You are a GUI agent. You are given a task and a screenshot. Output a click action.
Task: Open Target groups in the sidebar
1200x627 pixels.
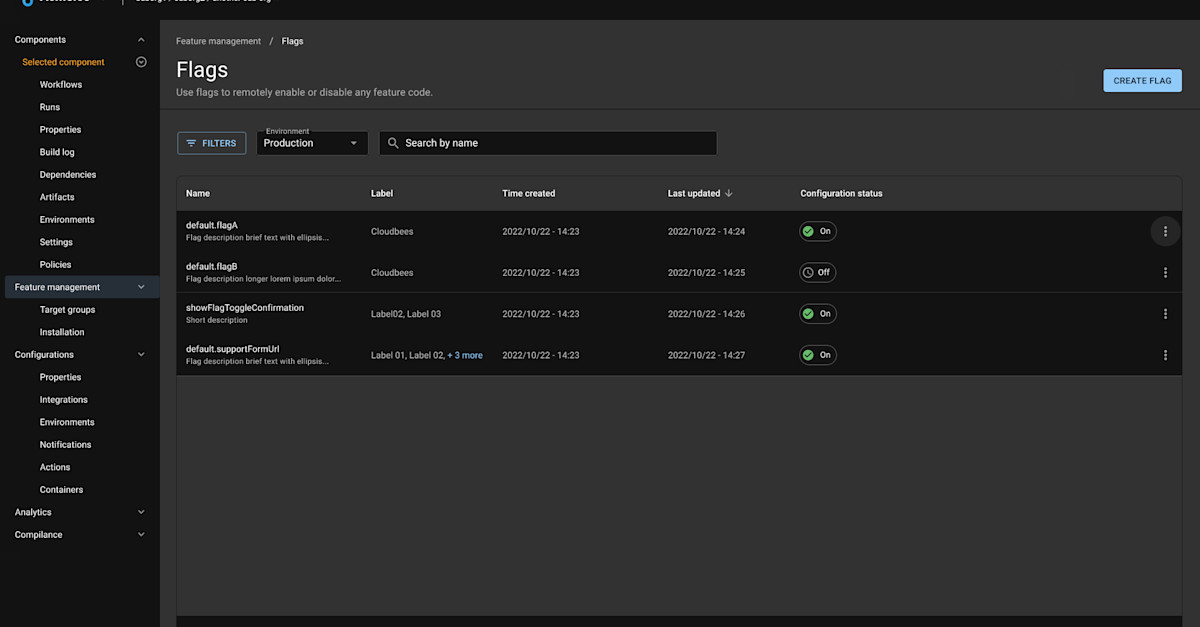point(67,310)
